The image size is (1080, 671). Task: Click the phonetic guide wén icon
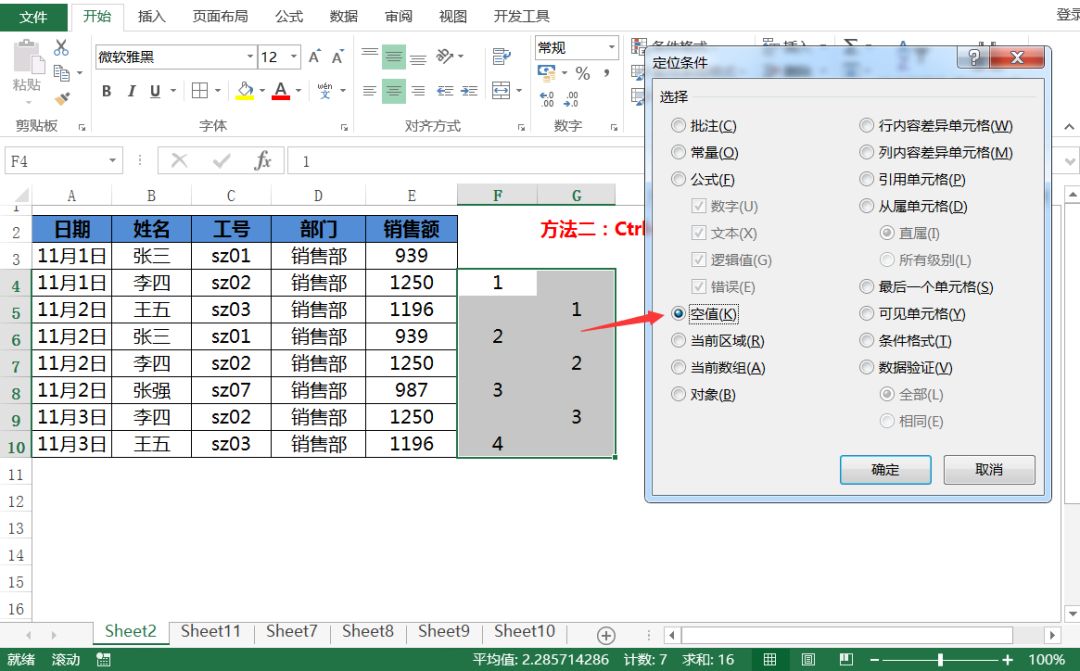(x=325, y=90)
